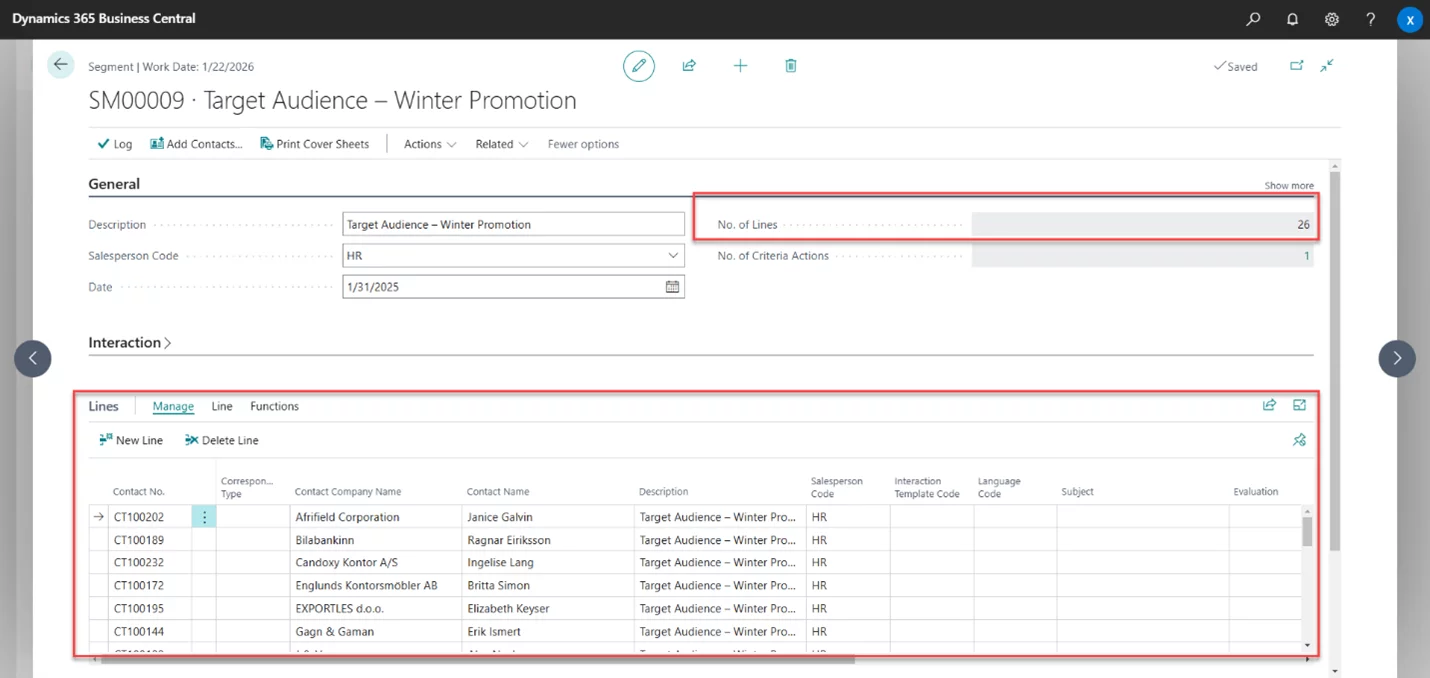Open page in new window icon
This screenshot has height=678, width=1430.
(1296, 66)
